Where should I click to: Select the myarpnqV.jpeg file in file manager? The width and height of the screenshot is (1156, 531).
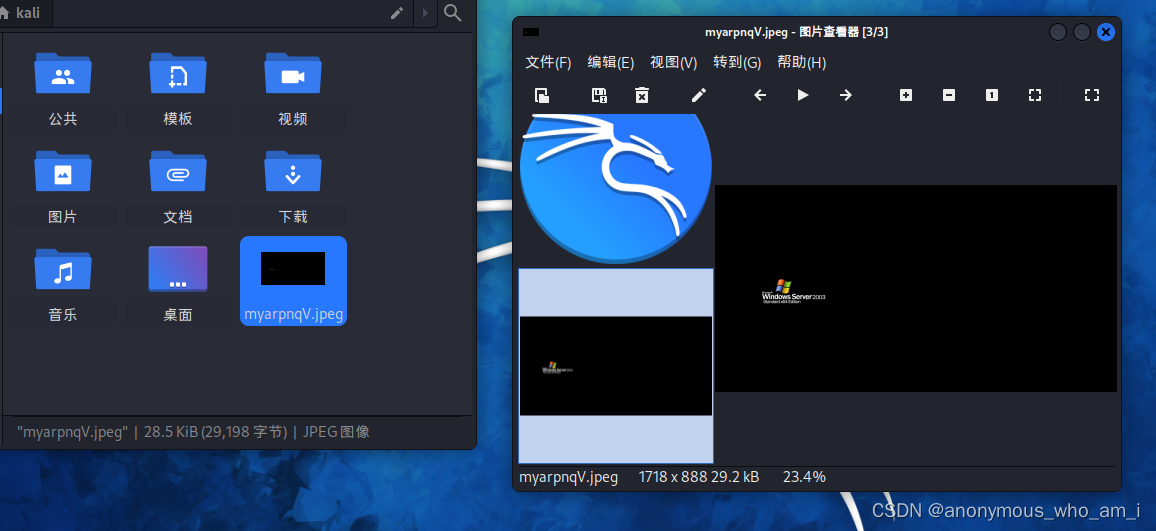pos(293,281)
